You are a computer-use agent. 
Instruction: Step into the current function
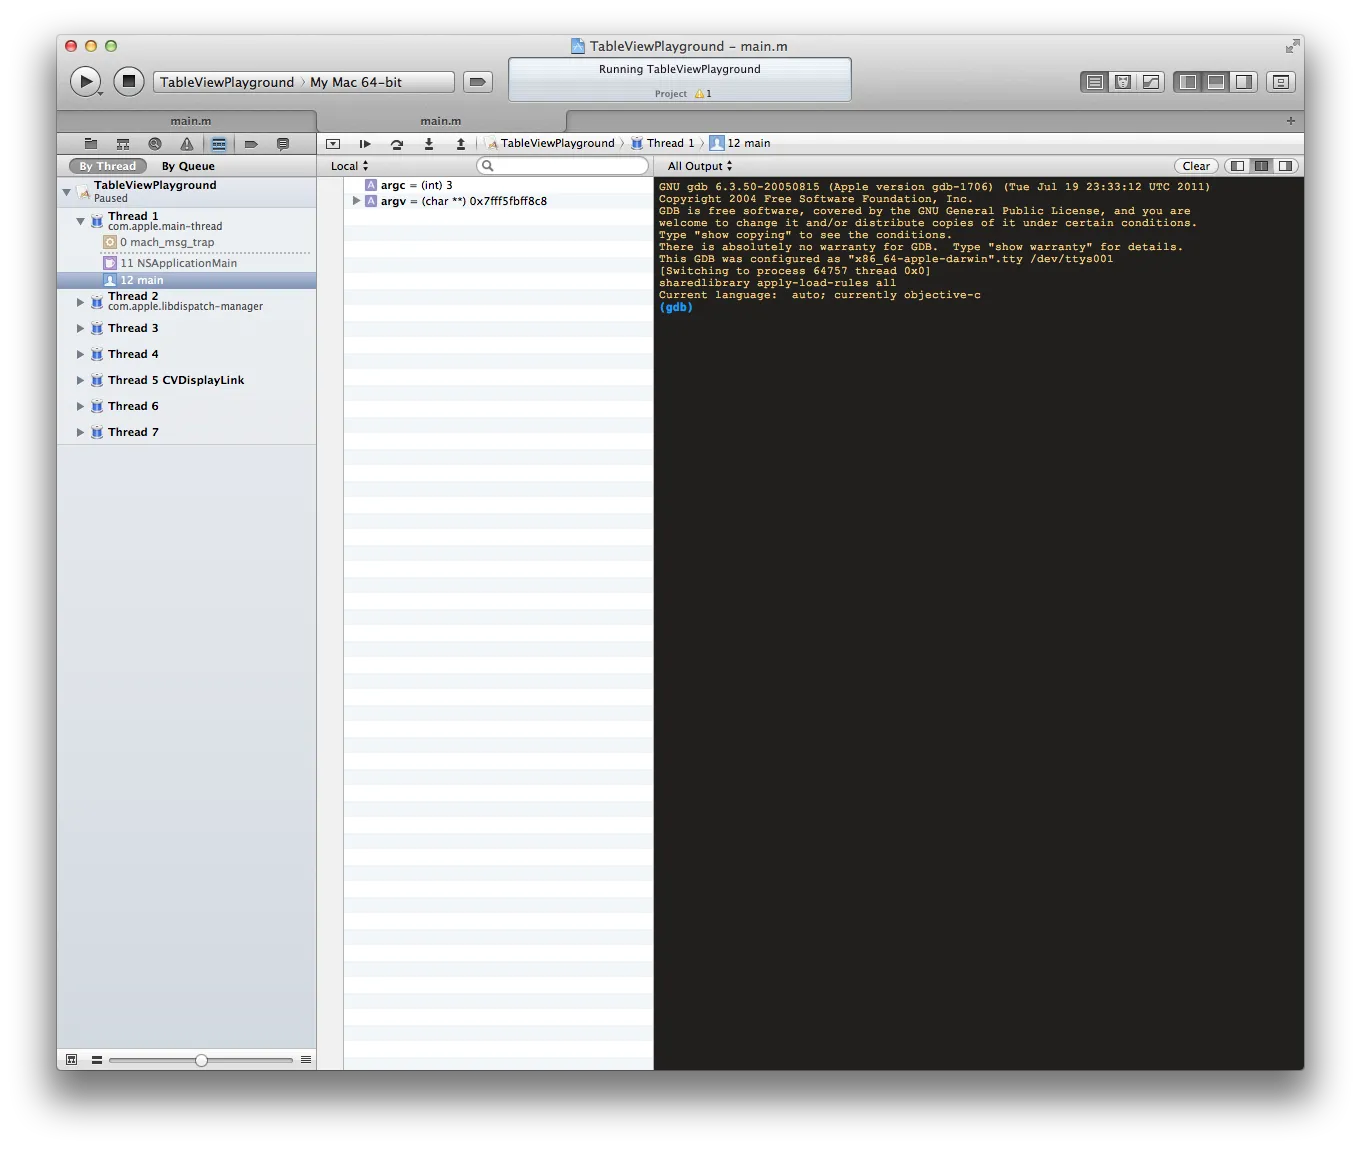[429, 144]
